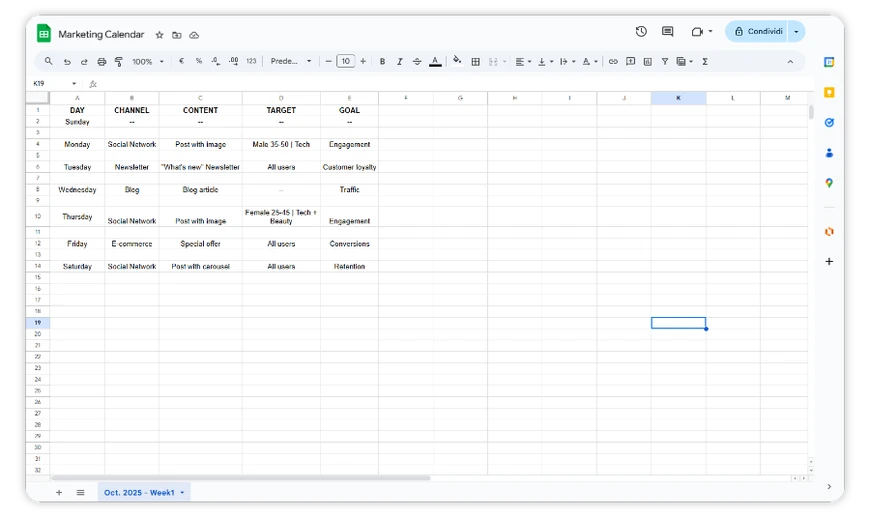This screenshot has width=870, height=517.
Task: Toggle bold formatting
Action: (382, 62)
